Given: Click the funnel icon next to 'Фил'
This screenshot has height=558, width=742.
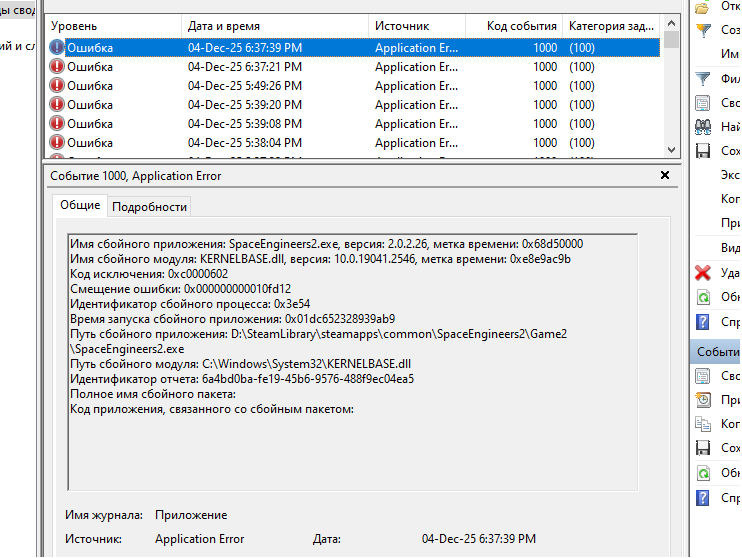Looking at the screenshot, I should pyautogui.click(x=704, y=79).
